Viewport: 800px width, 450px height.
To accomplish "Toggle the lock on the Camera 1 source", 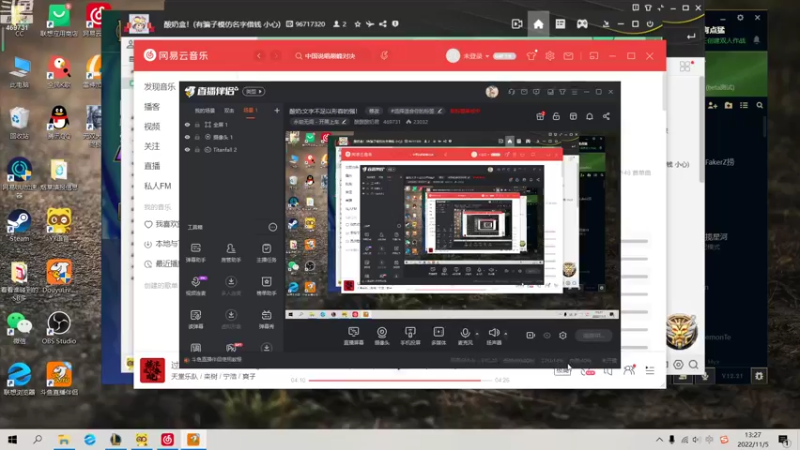I will tap(197, 137).
